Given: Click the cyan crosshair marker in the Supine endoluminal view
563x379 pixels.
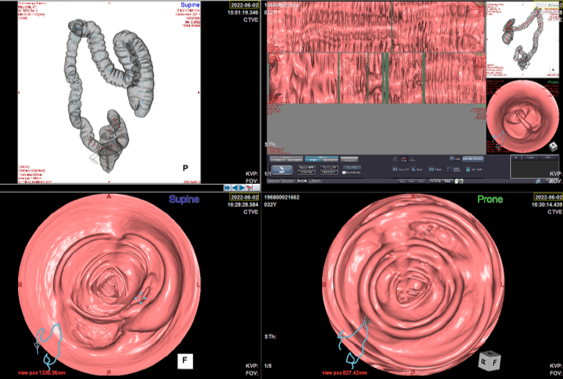Looking at the screenshot, I should [140, 298].
